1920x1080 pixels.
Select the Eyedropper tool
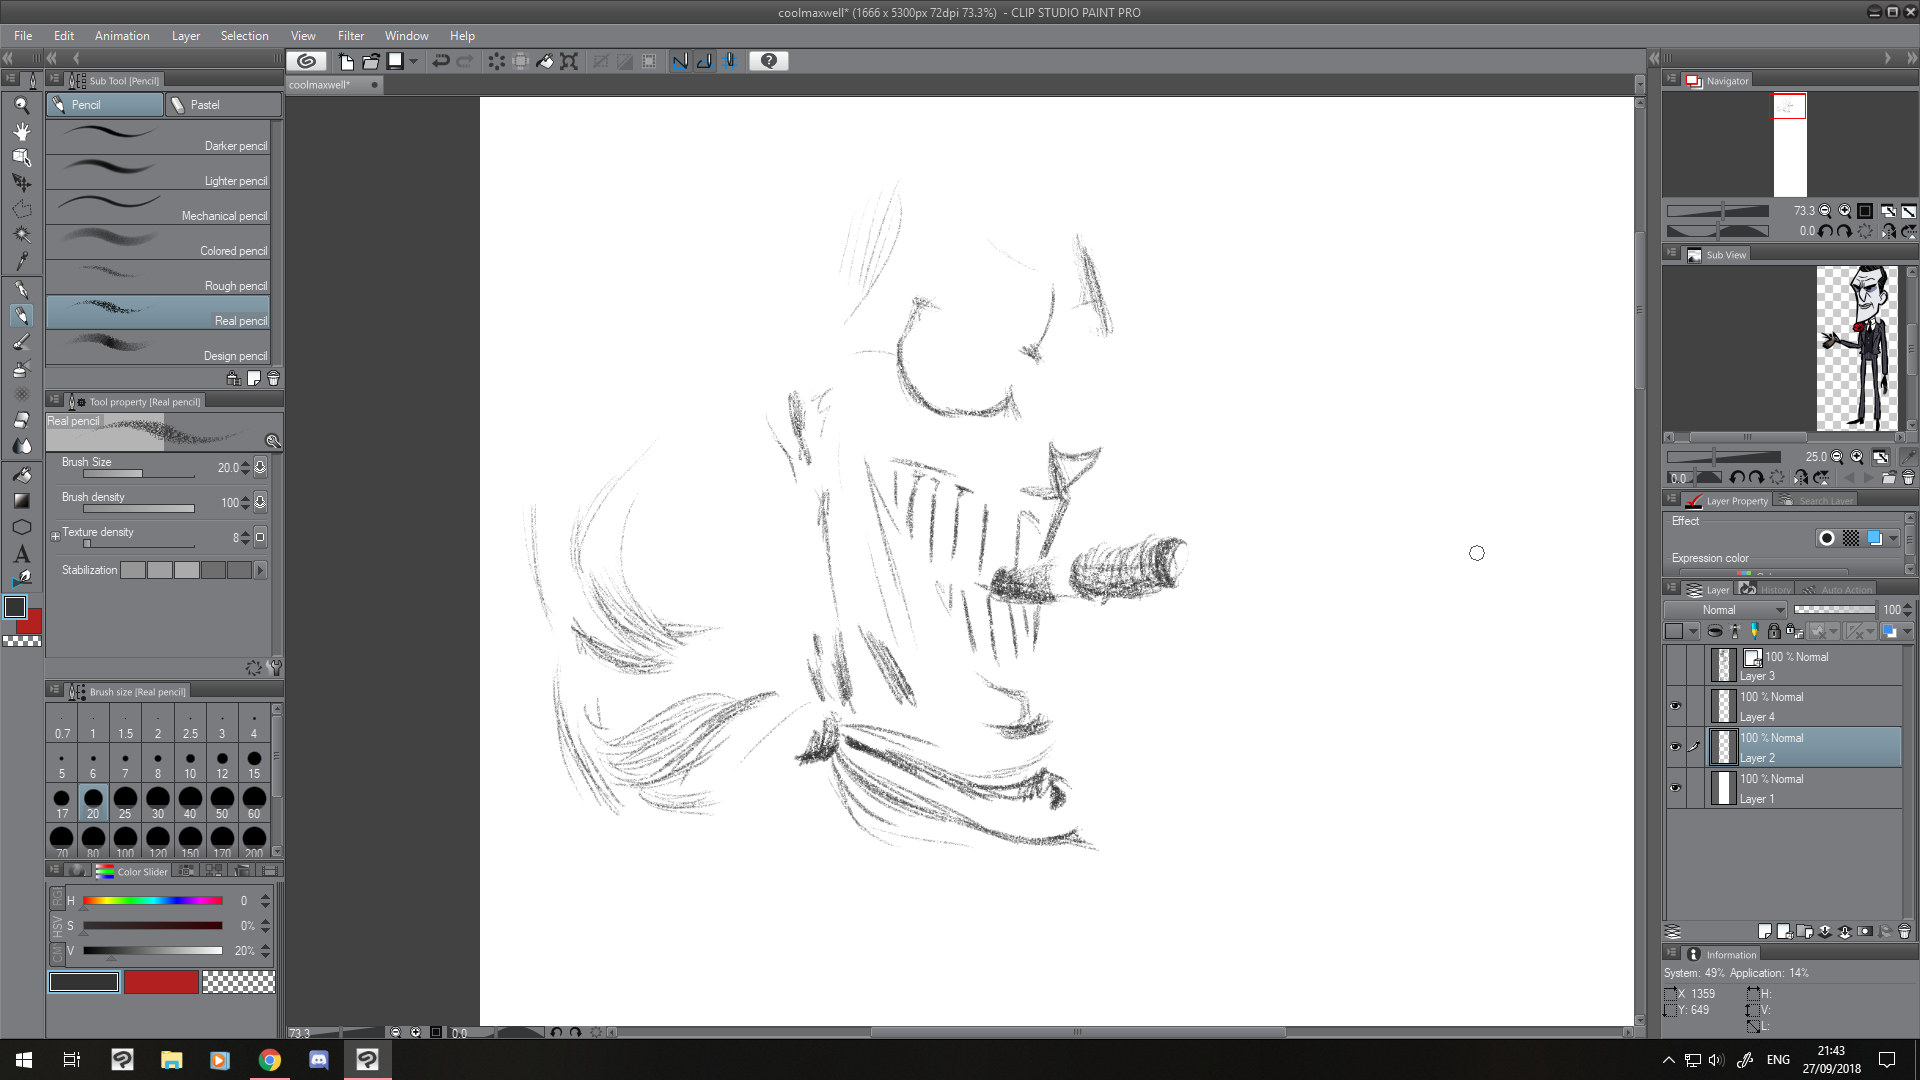point(21,261)
